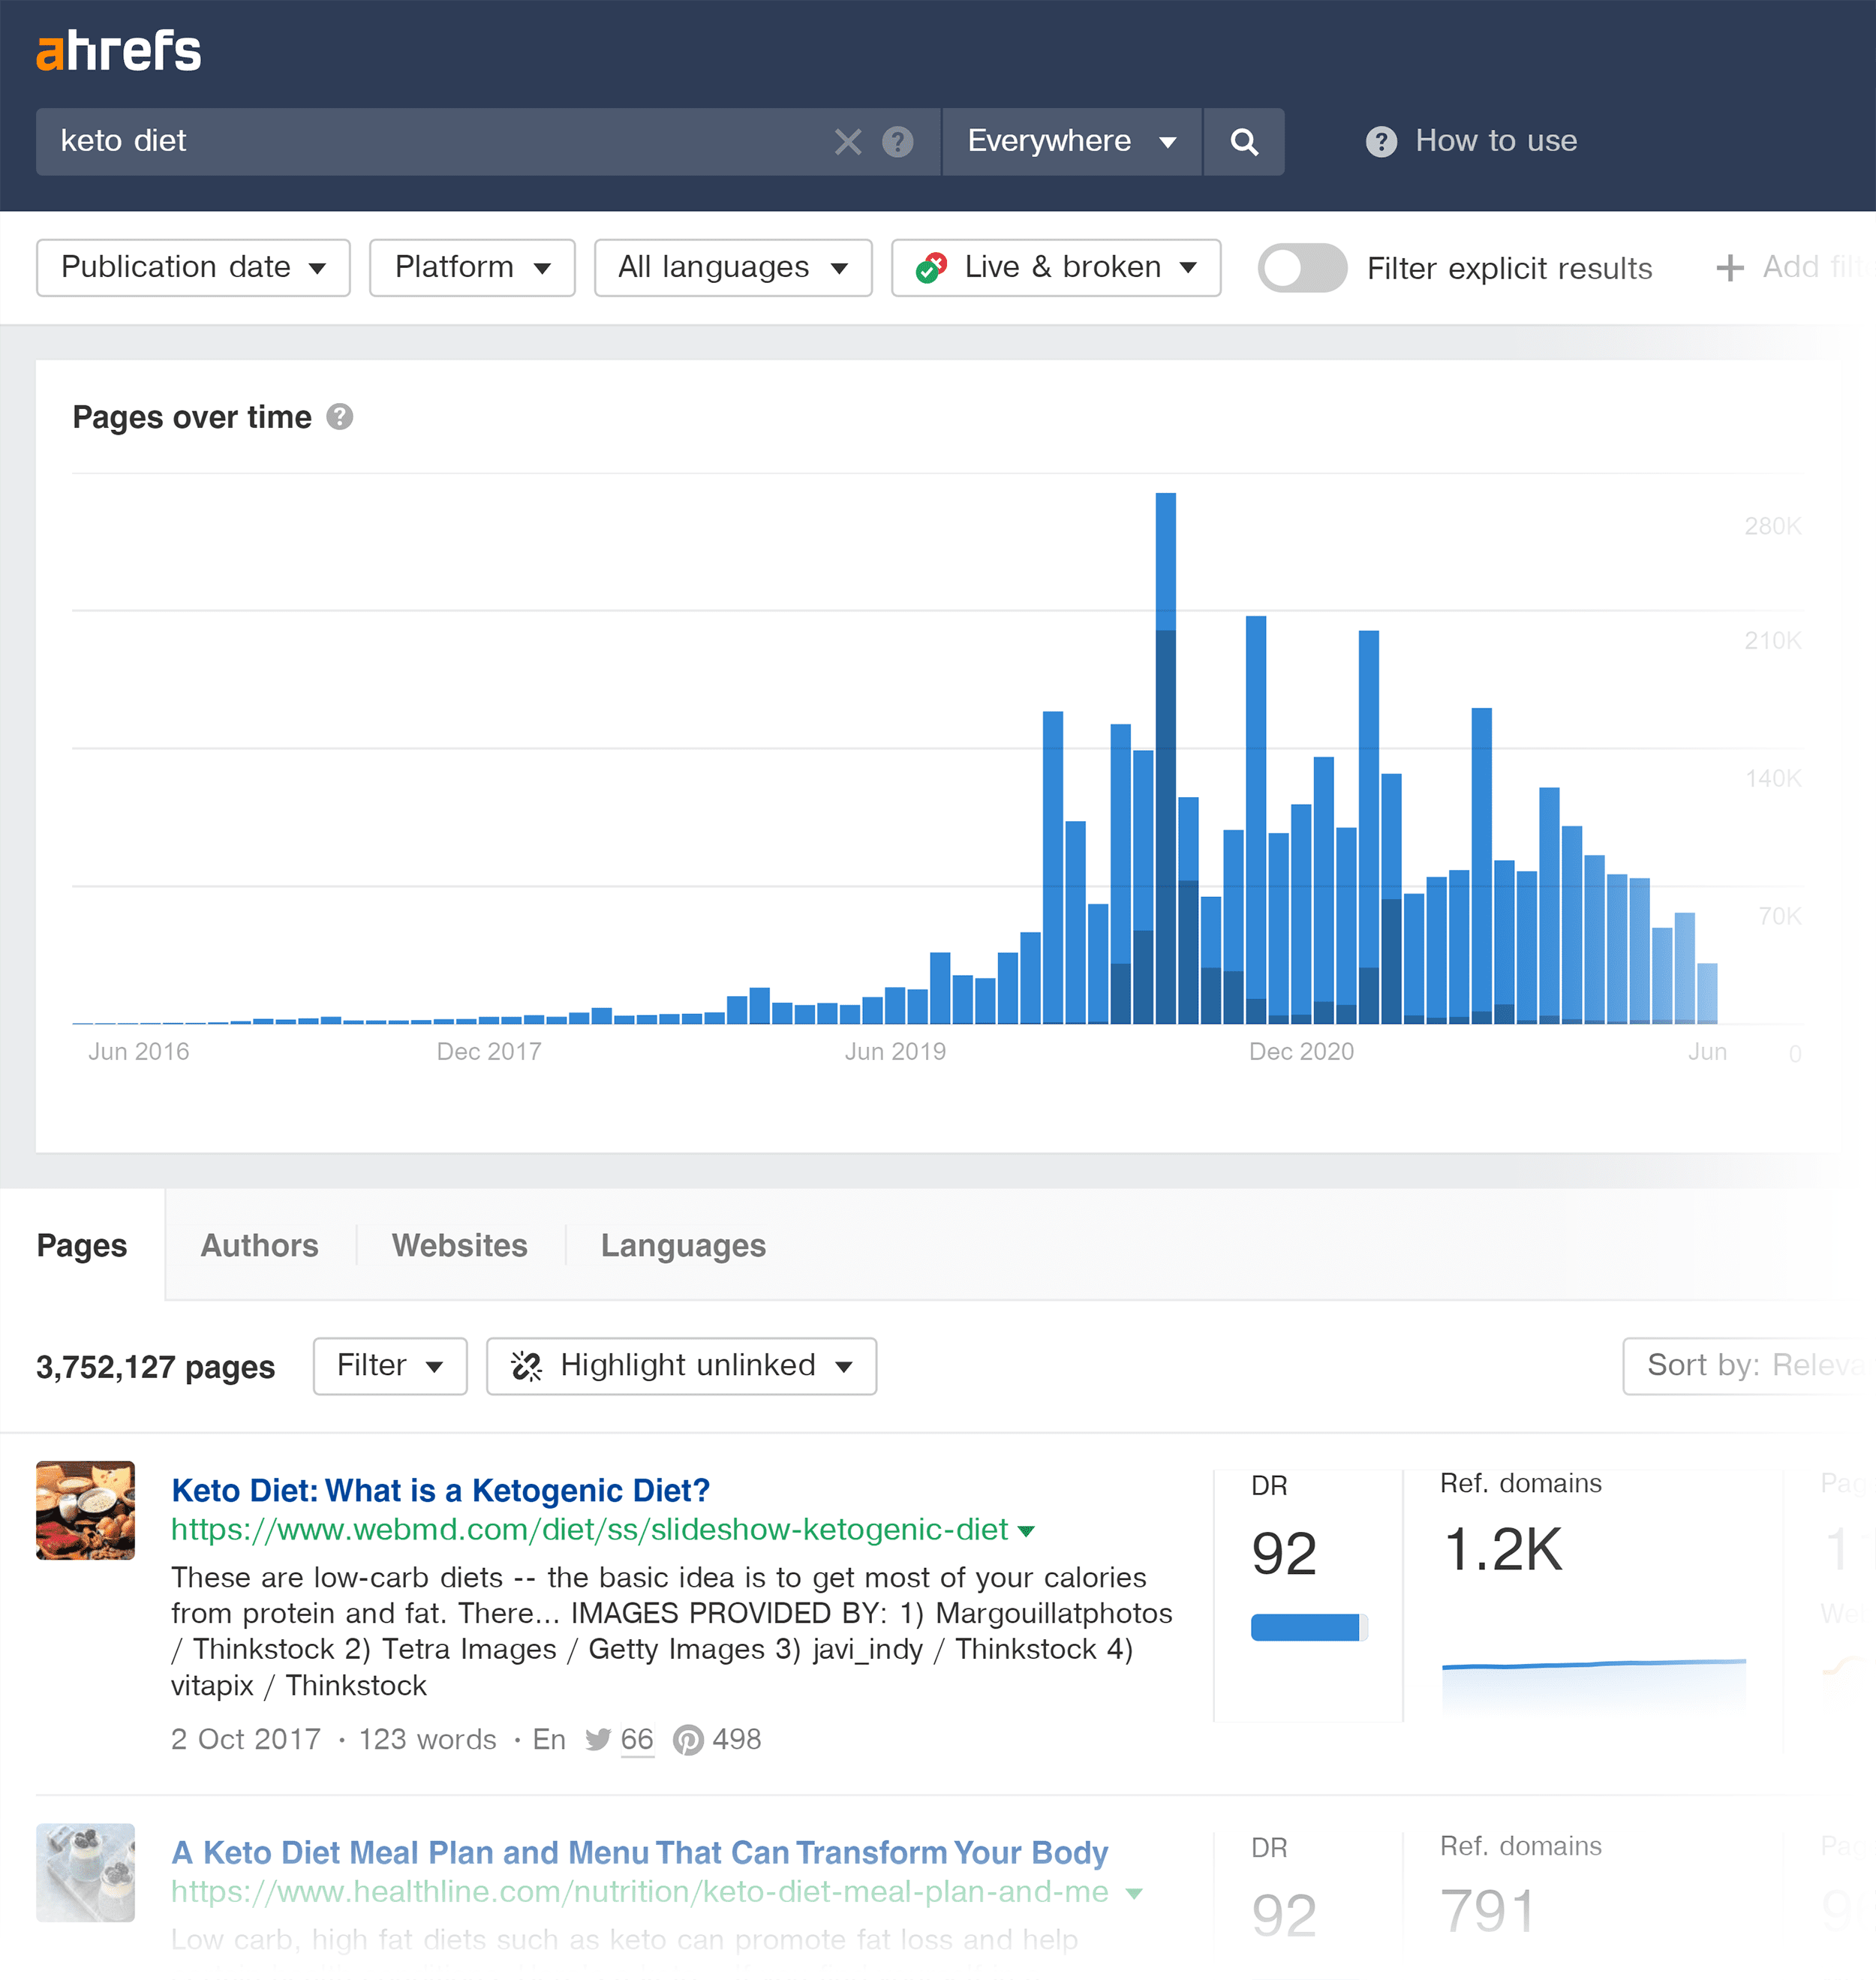Click the search magnifier button
This screenshot has width=1876, height=1980.
click(1244, 142)
